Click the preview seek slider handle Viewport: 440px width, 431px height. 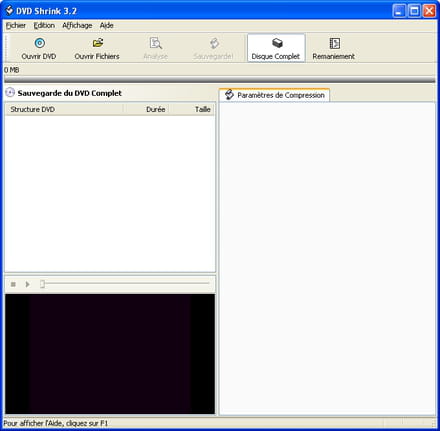pyautogui.click(x=42, y=284)
